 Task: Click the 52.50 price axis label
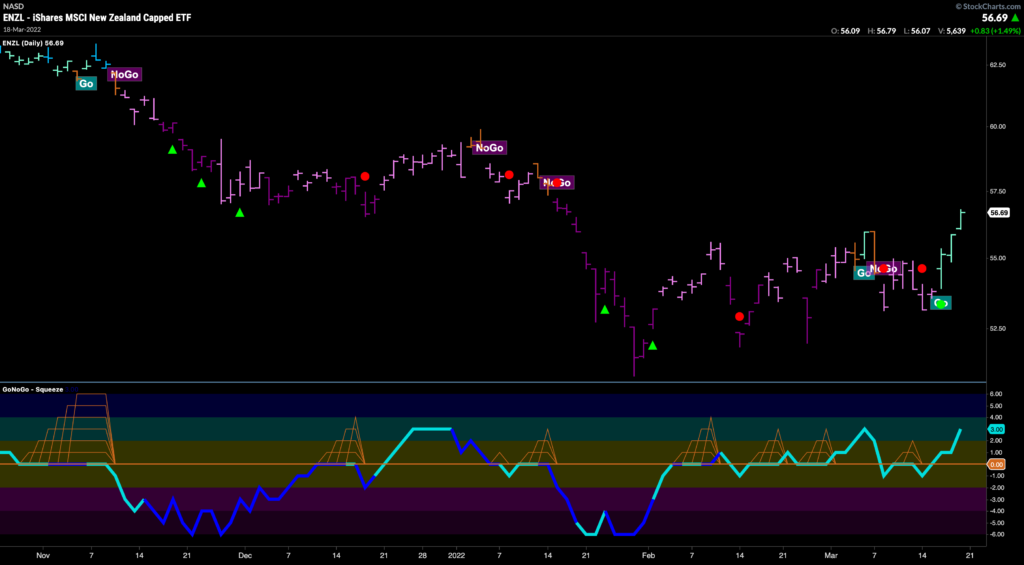[x=997, y=329]
